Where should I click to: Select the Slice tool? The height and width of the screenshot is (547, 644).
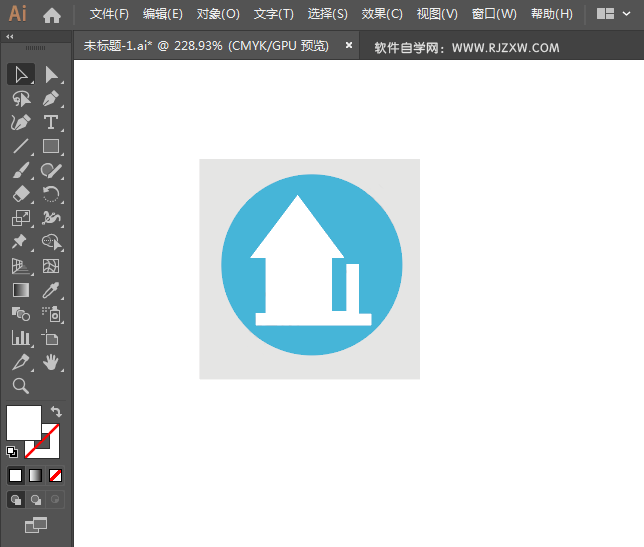21,362
